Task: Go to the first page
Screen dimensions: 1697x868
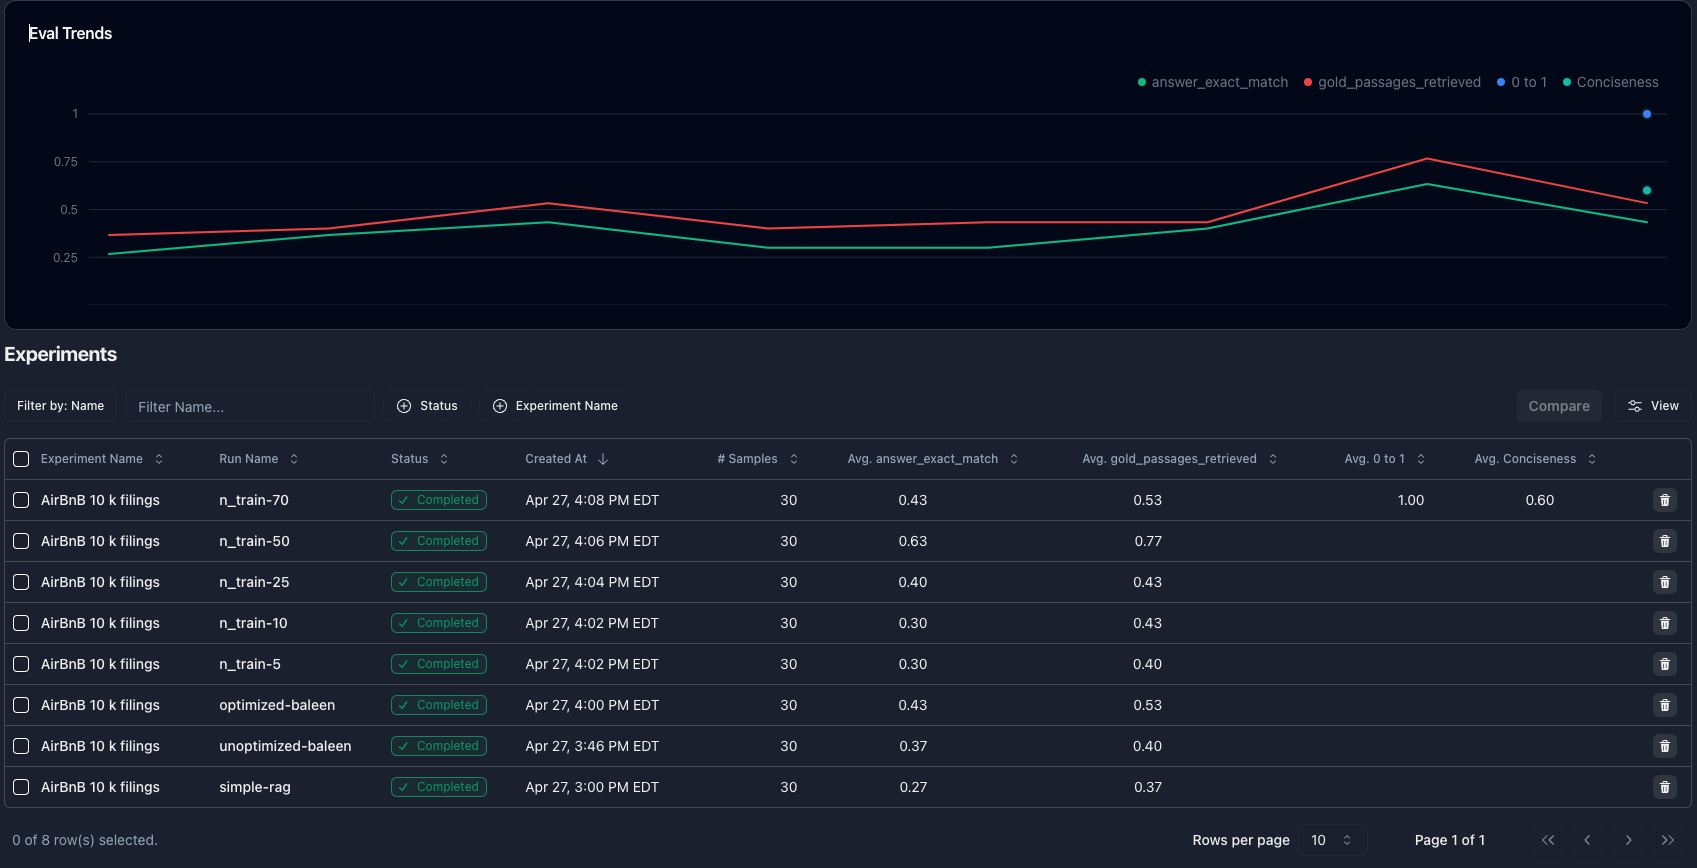Action: [x=1548, y=840]
